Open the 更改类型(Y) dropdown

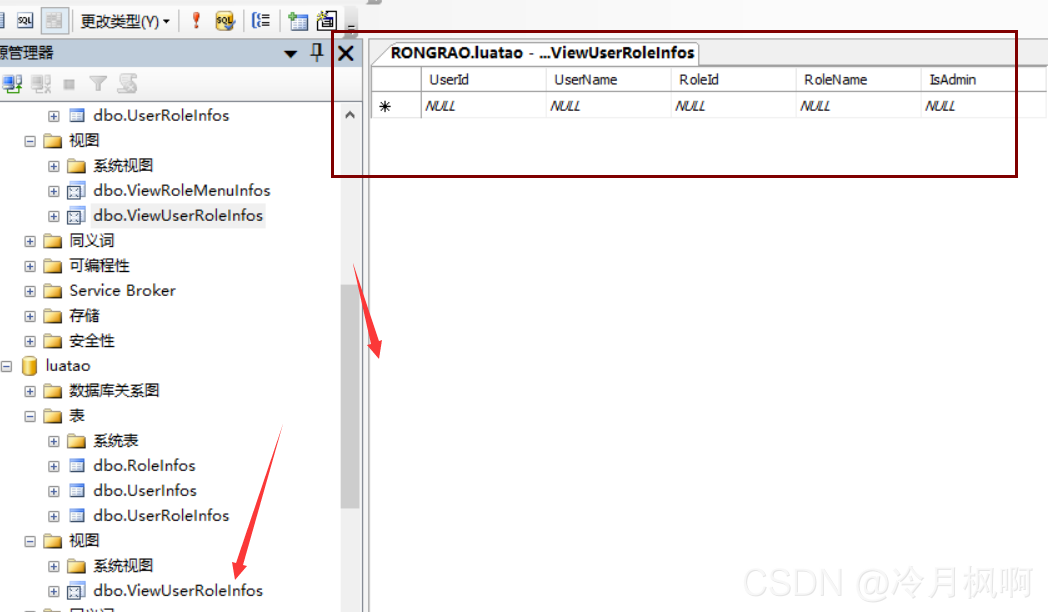tap(125, 21)
